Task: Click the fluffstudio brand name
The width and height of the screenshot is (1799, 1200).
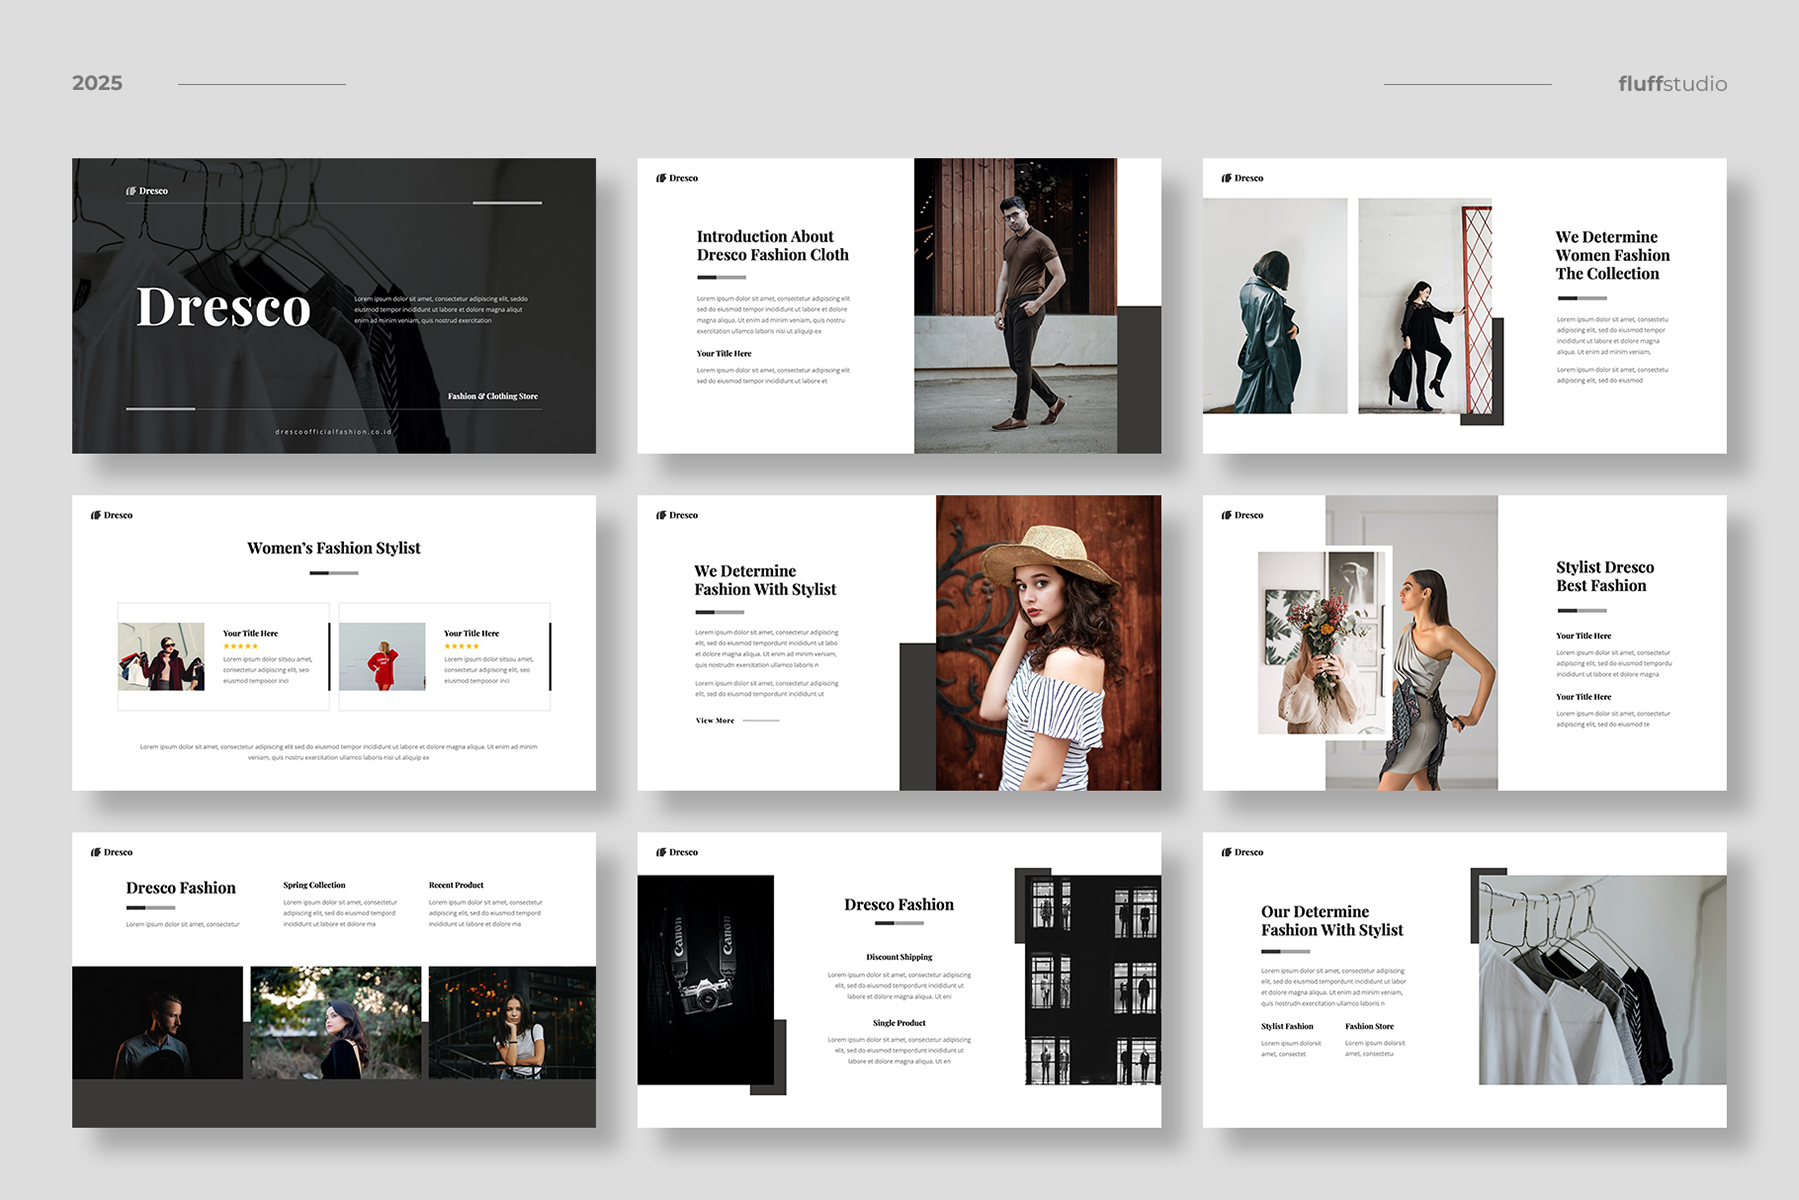Action: (x=1672, y=84)
